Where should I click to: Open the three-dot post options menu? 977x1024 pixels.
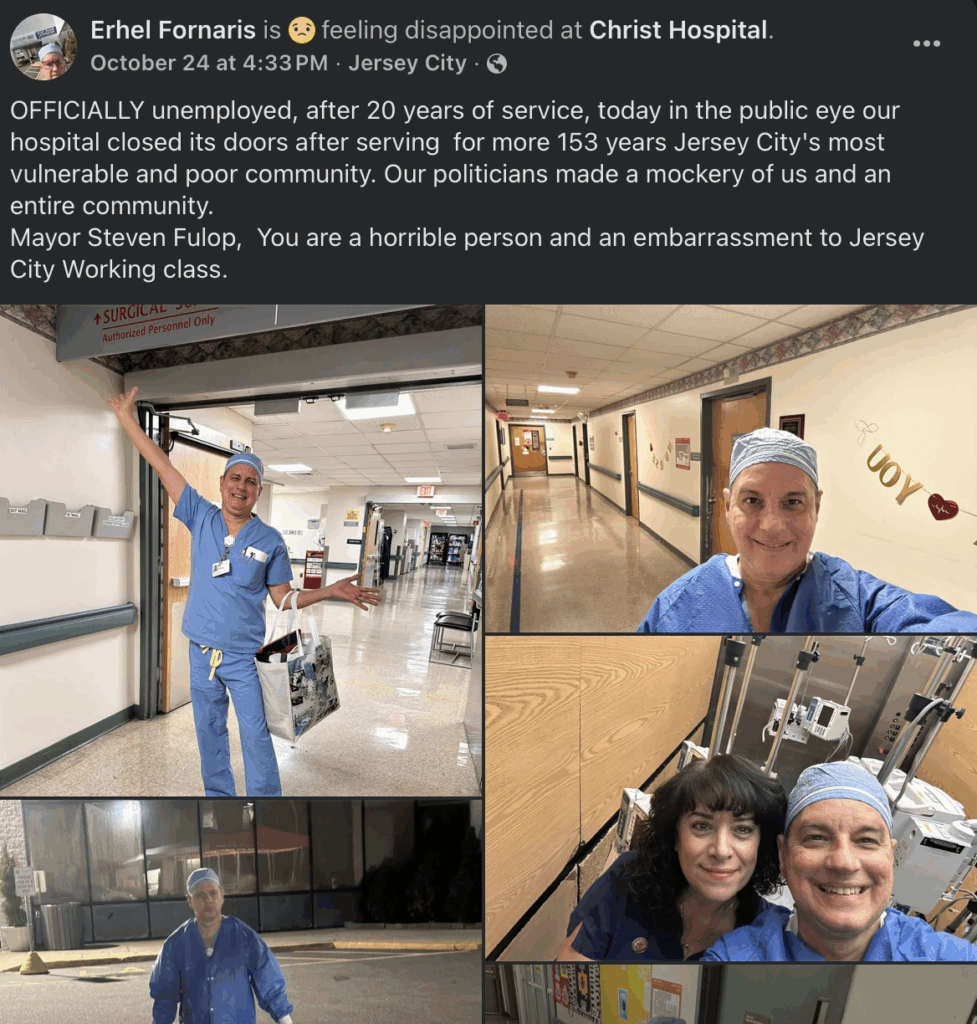(x=926, y=43)
